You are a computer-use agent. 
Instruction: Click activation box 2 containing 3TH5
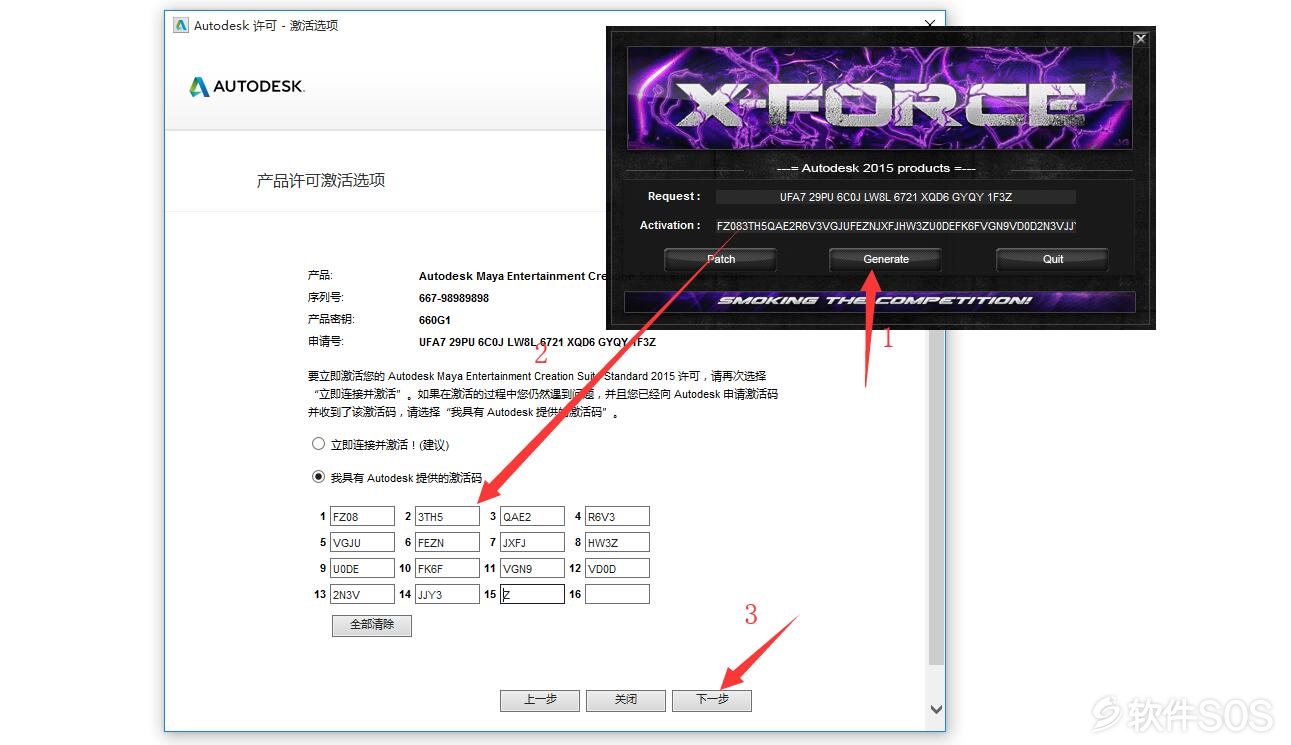[447, 517]
